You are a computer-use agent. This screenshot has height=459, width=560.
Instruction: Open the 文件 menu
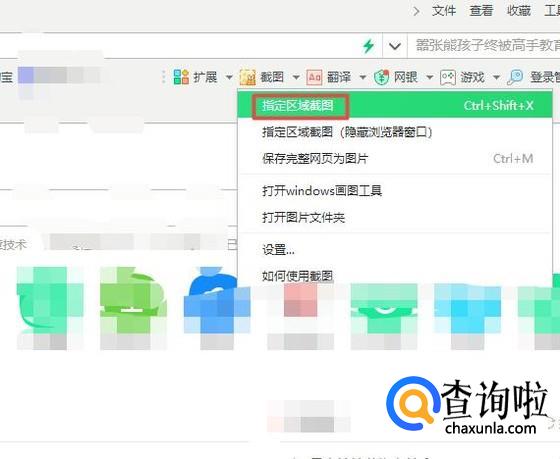pos(444,11)
